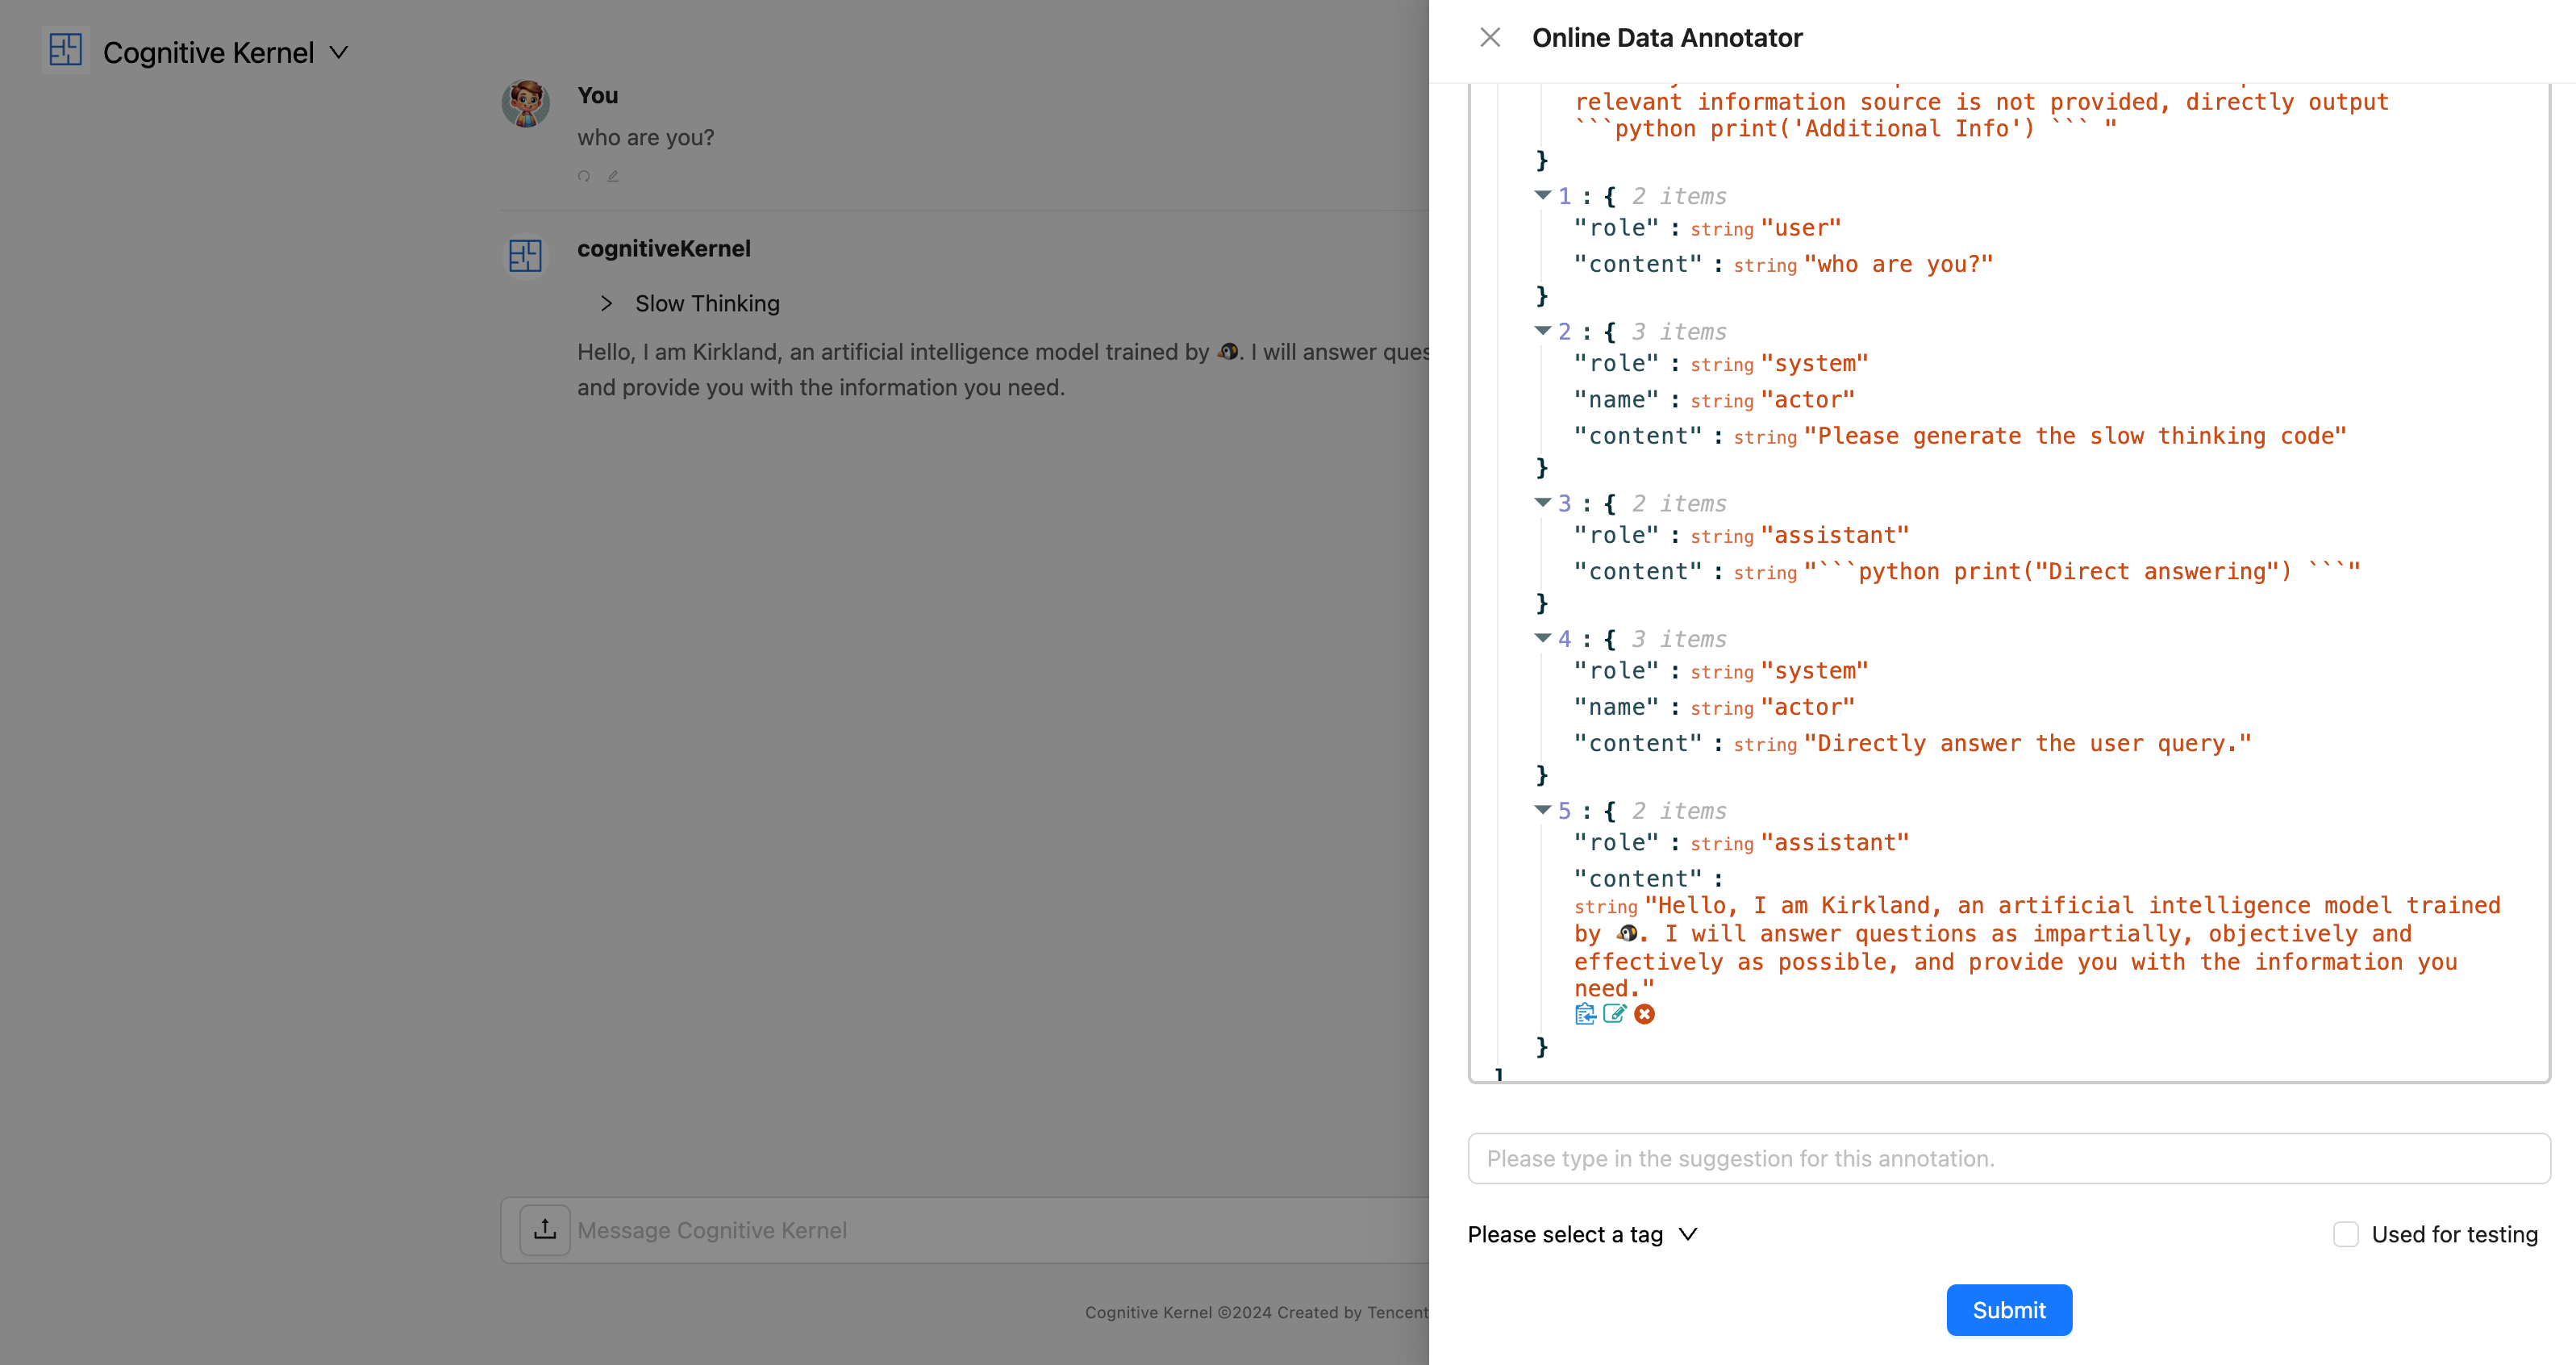Expand the Slow Thinking section

pyautogui.click(x=606, y=303)
